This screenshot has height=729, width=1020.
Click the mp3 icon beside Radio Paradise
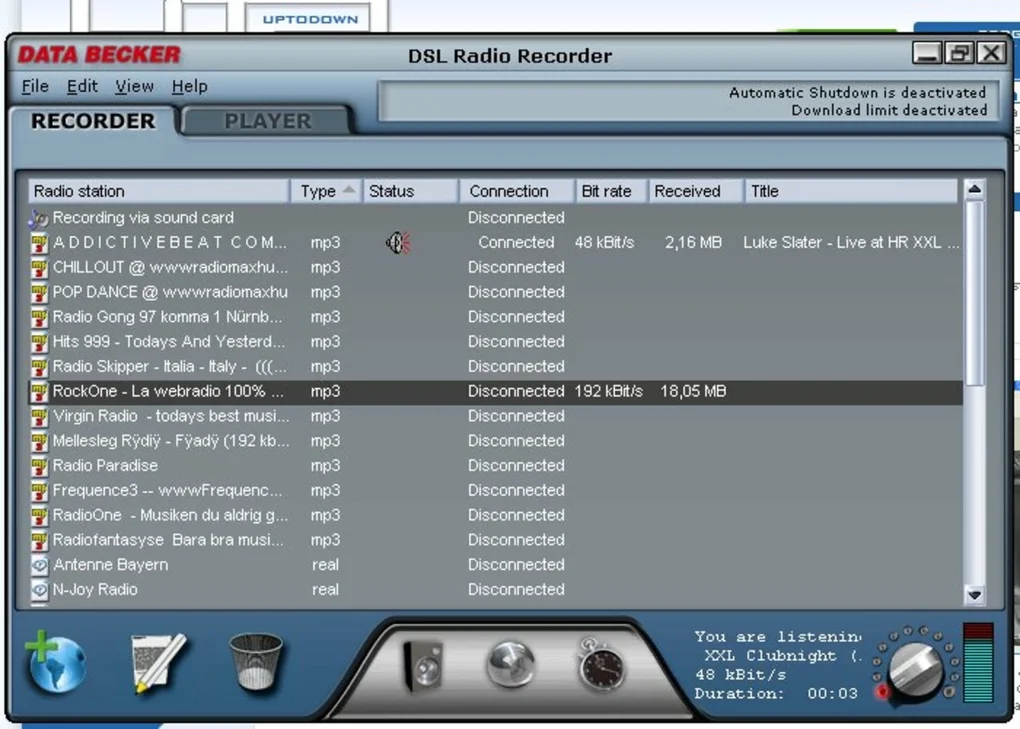pyautogui.click(x=39, y=466)
